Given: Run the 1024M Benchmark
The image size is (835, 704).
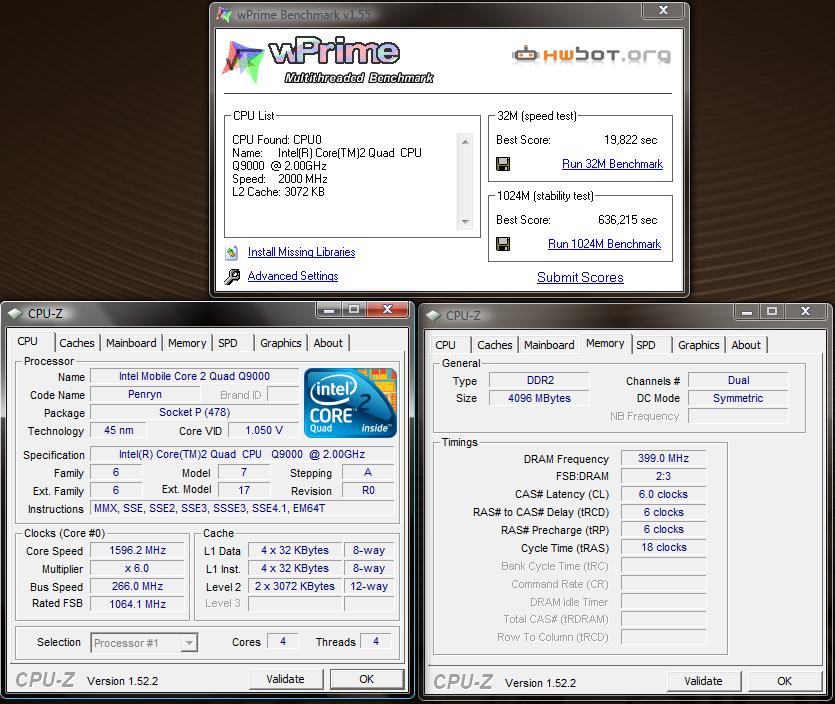Looking at the screenshot, I should tap(604, 244).
